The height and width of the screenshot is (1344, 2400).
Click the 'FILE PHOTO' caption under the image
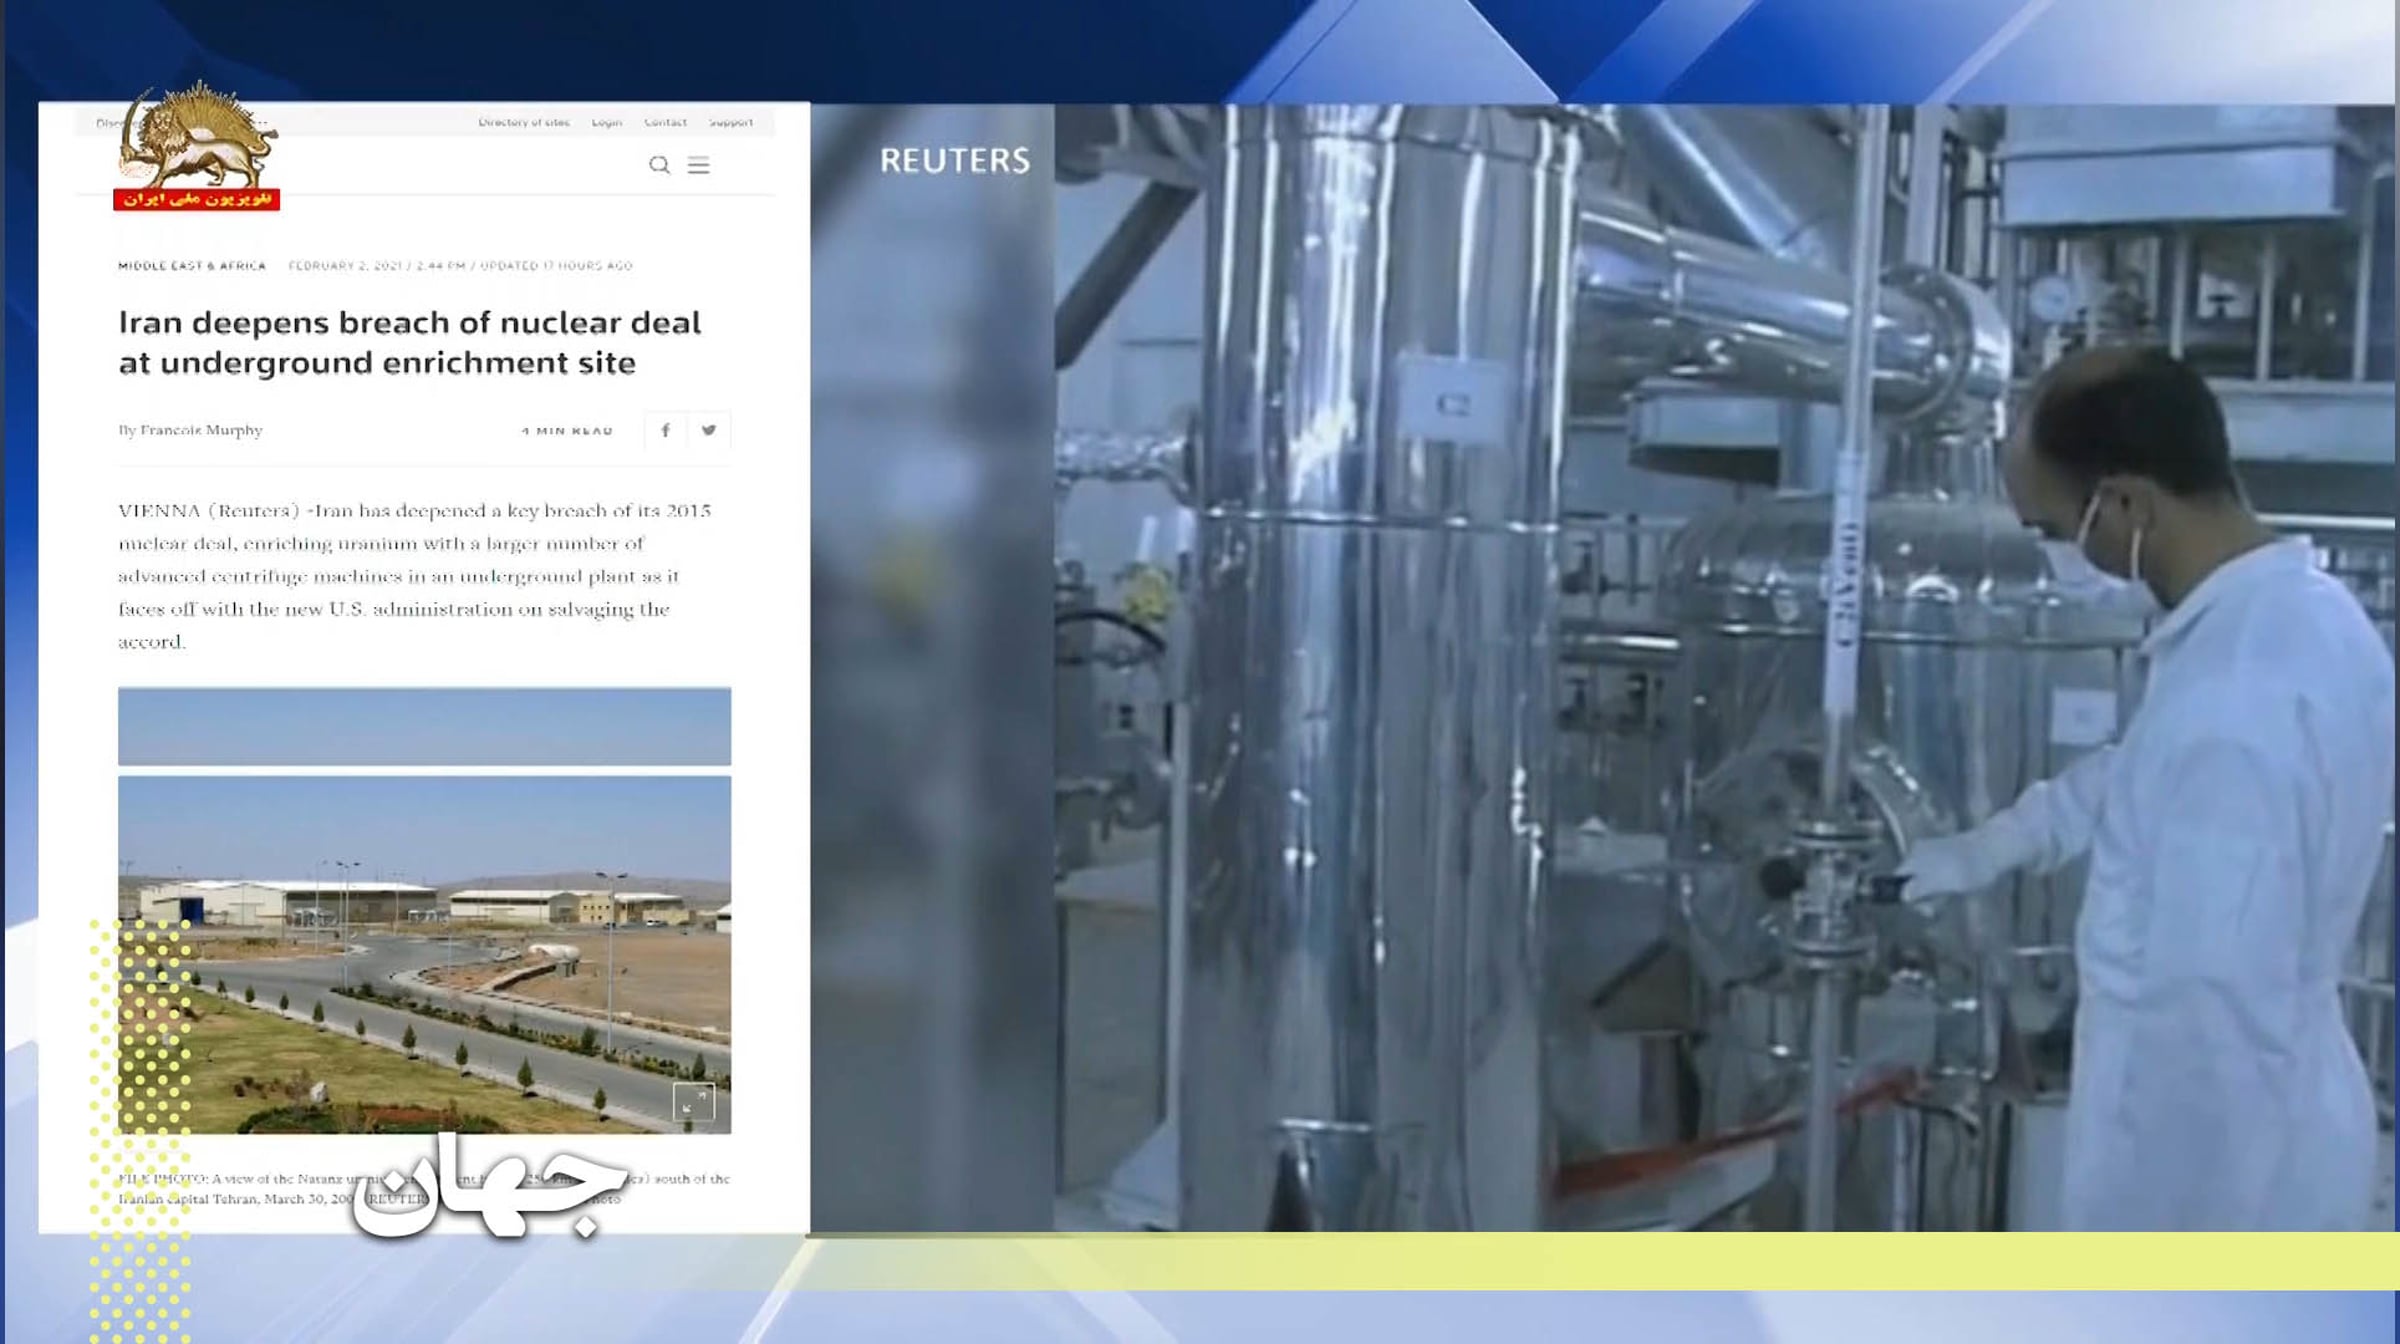tap(424, 1188)
